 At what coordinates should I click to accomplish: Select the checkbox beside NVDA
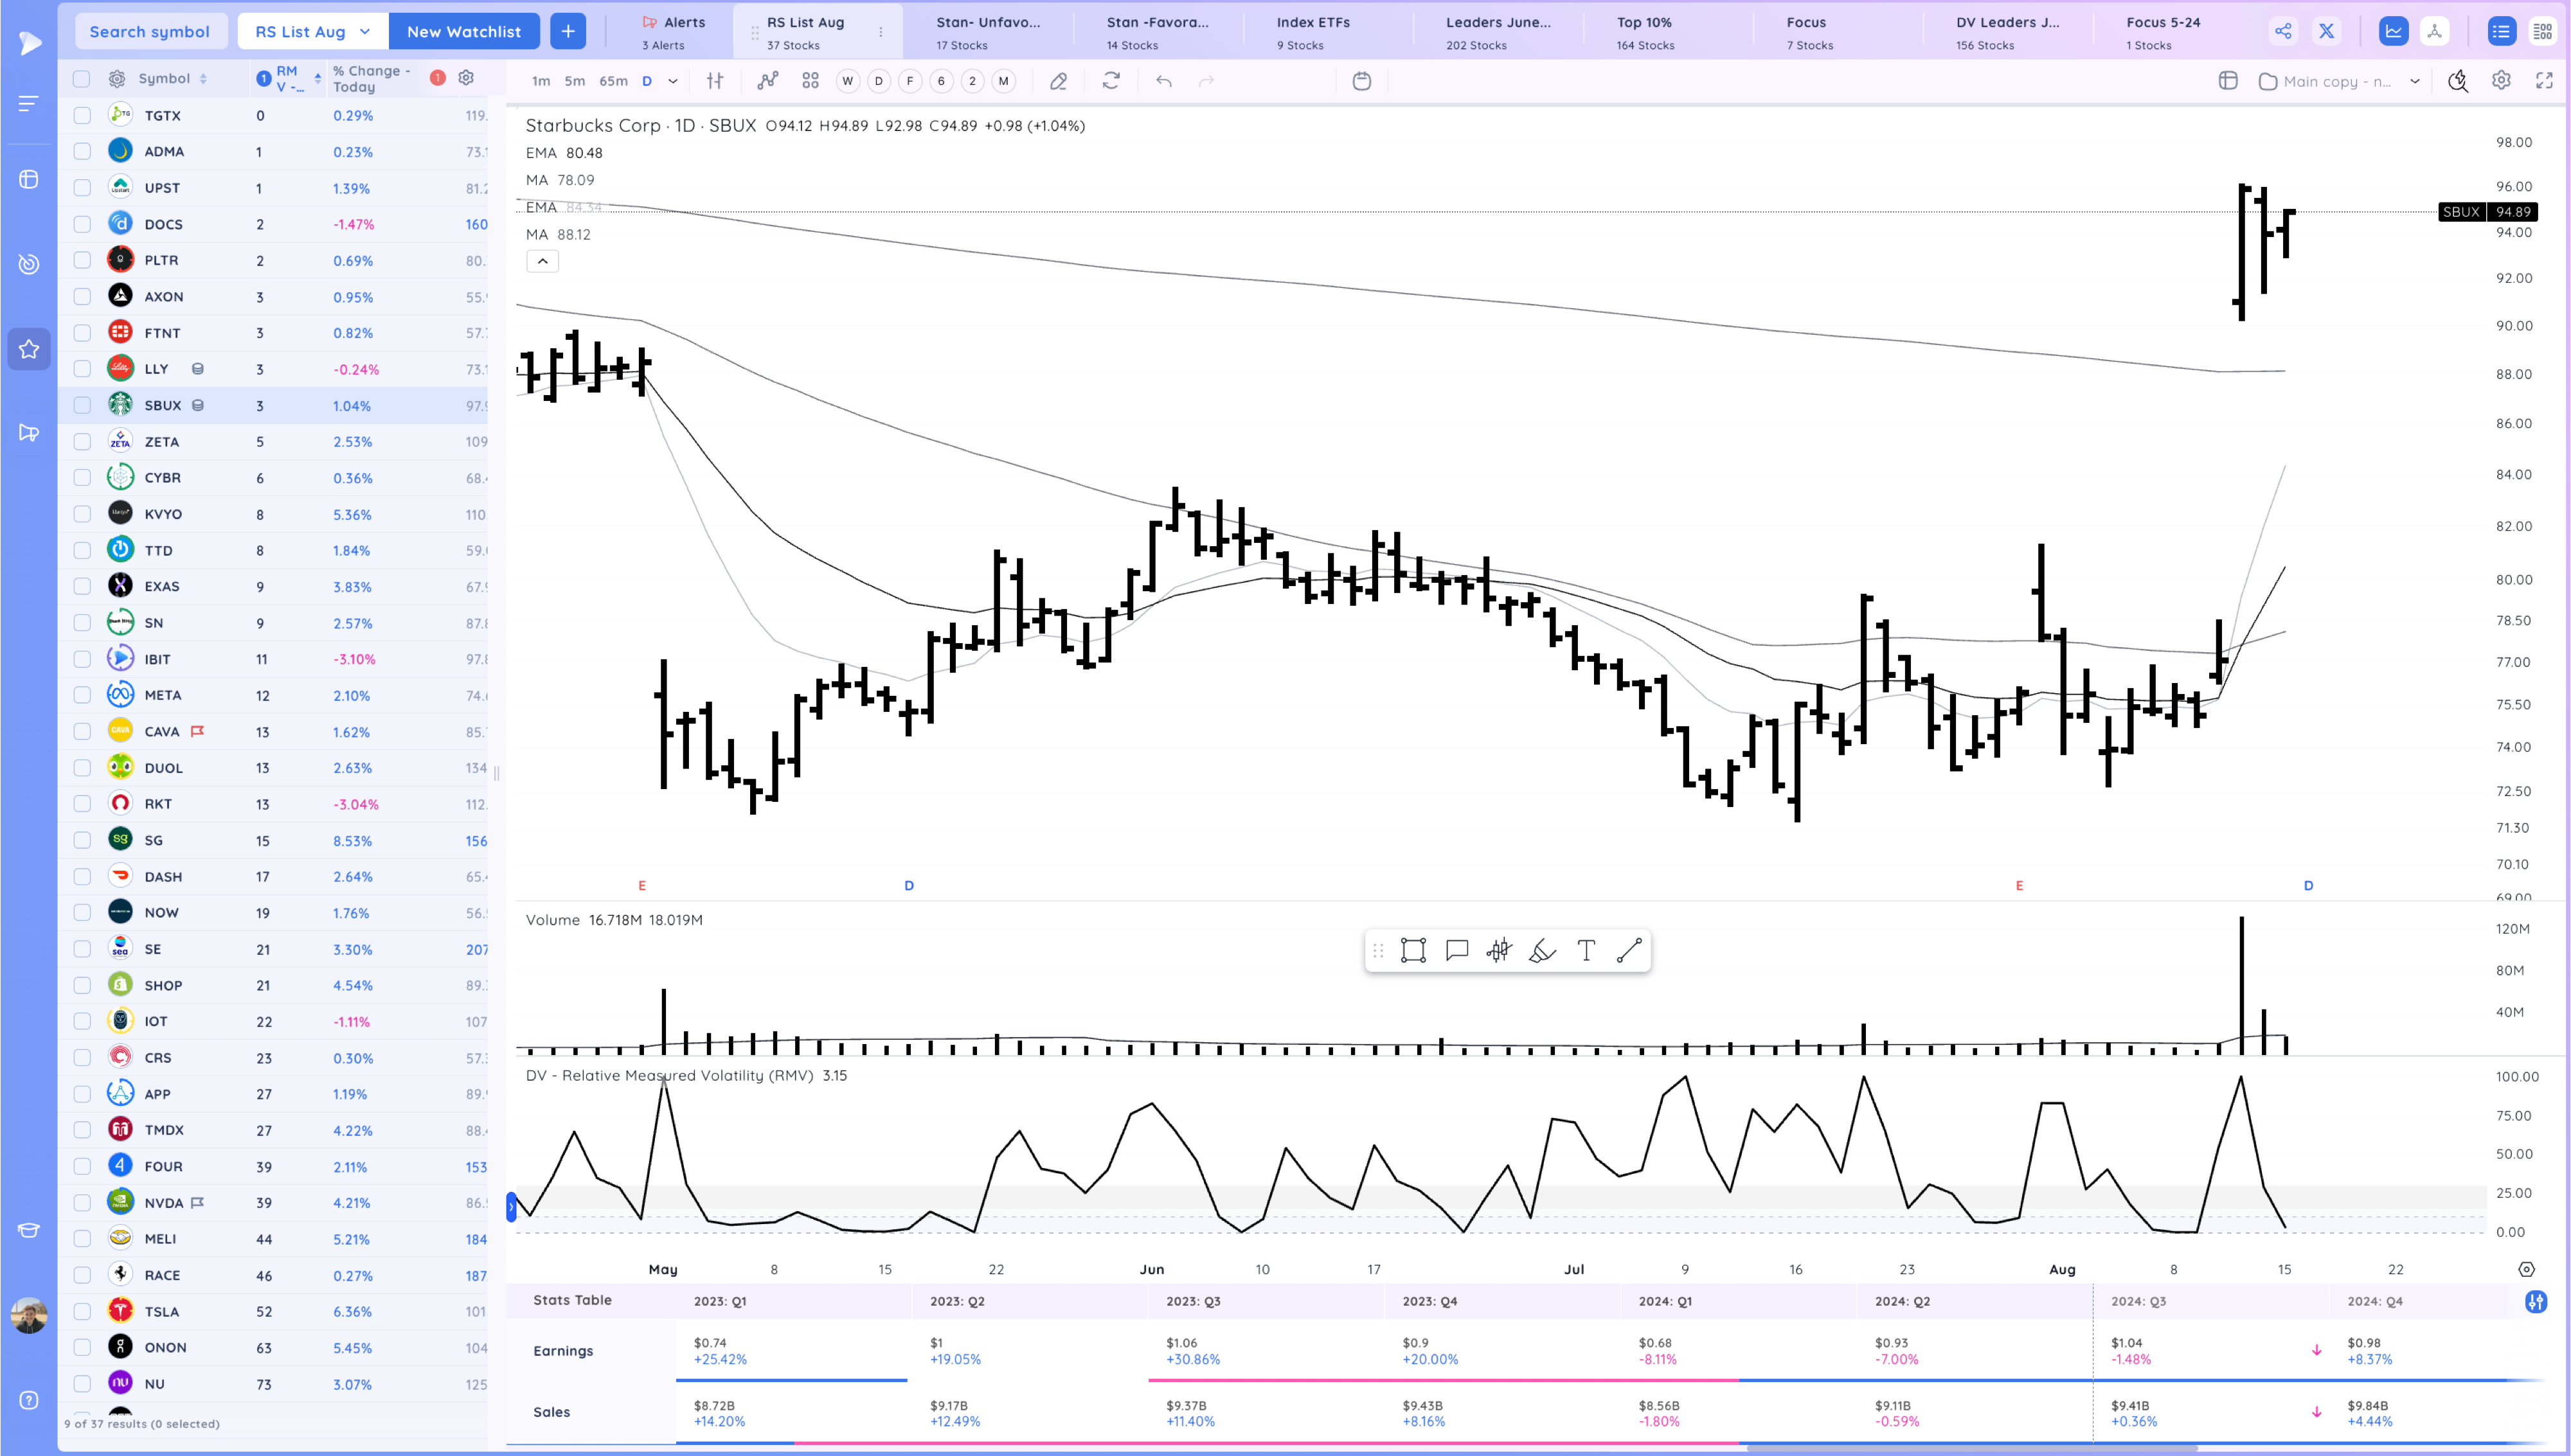(x=82, y=1202)
